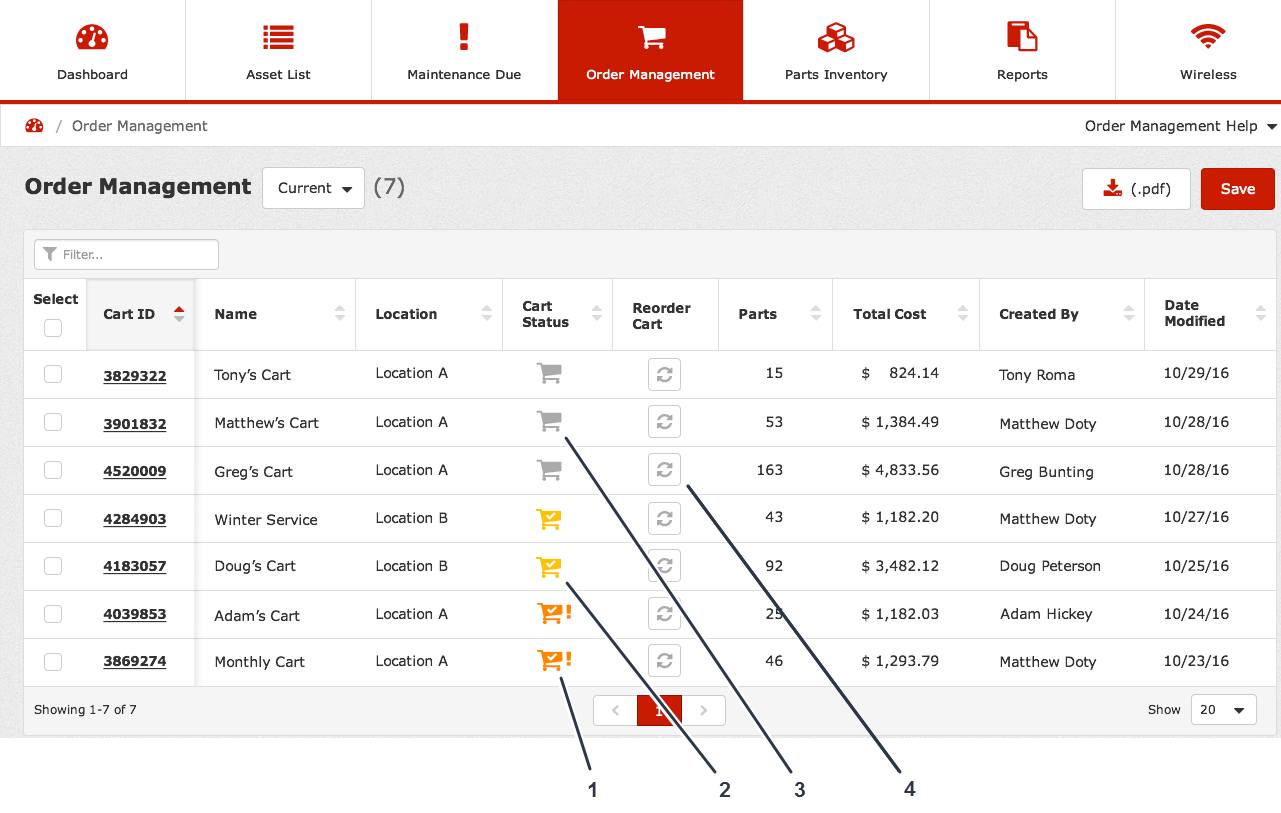1281x813 pixels.
Task: Click the reorder icon in Monthly Cart row
Action: coord(664,661)
